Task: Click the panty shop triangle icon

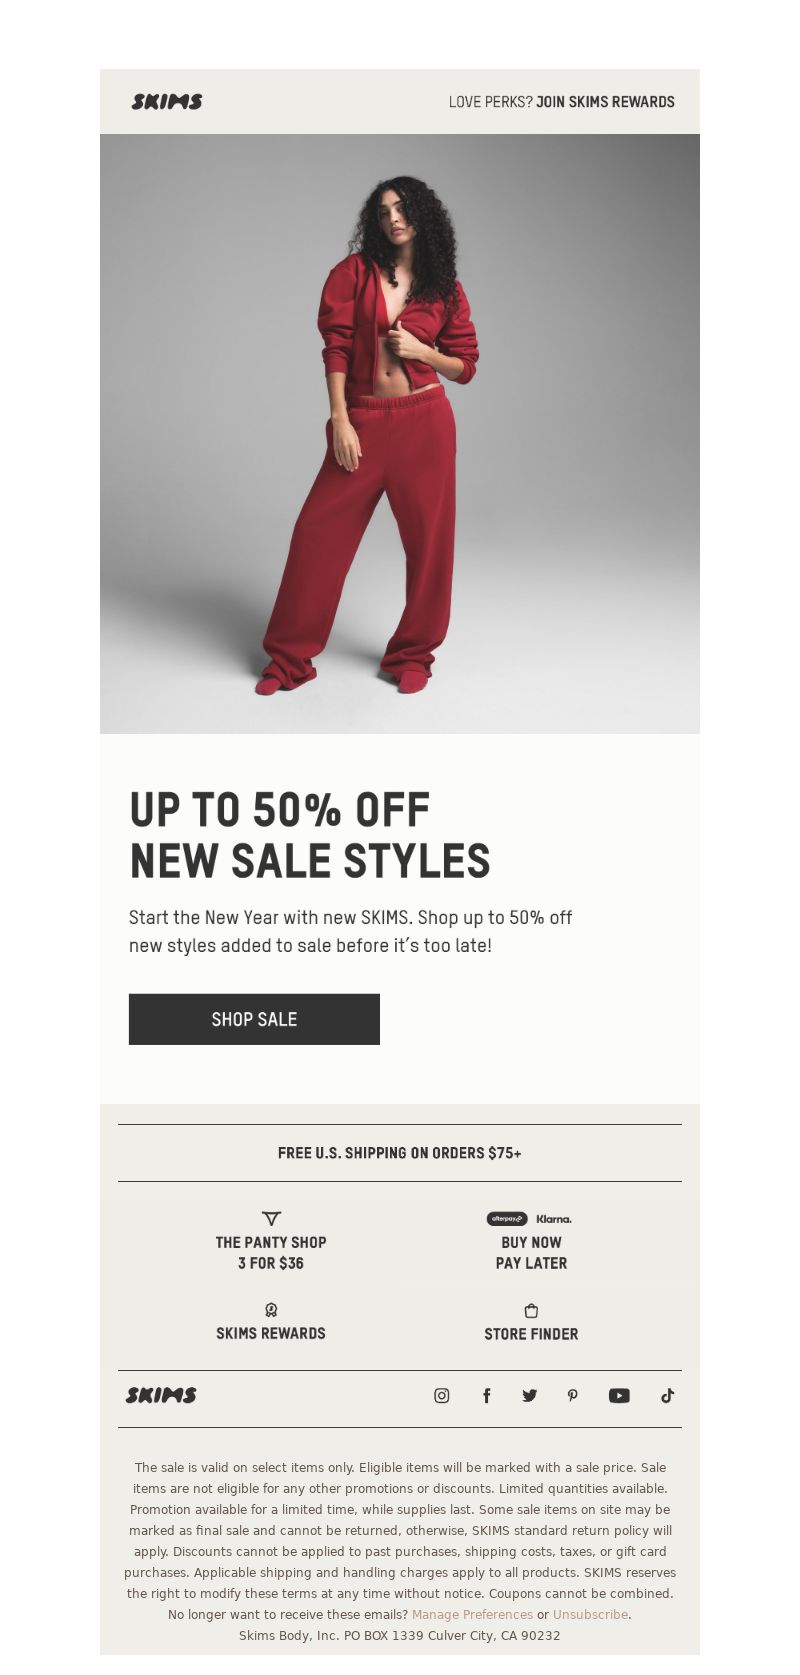Action: pyautogui.click(x=271, y=1218)
